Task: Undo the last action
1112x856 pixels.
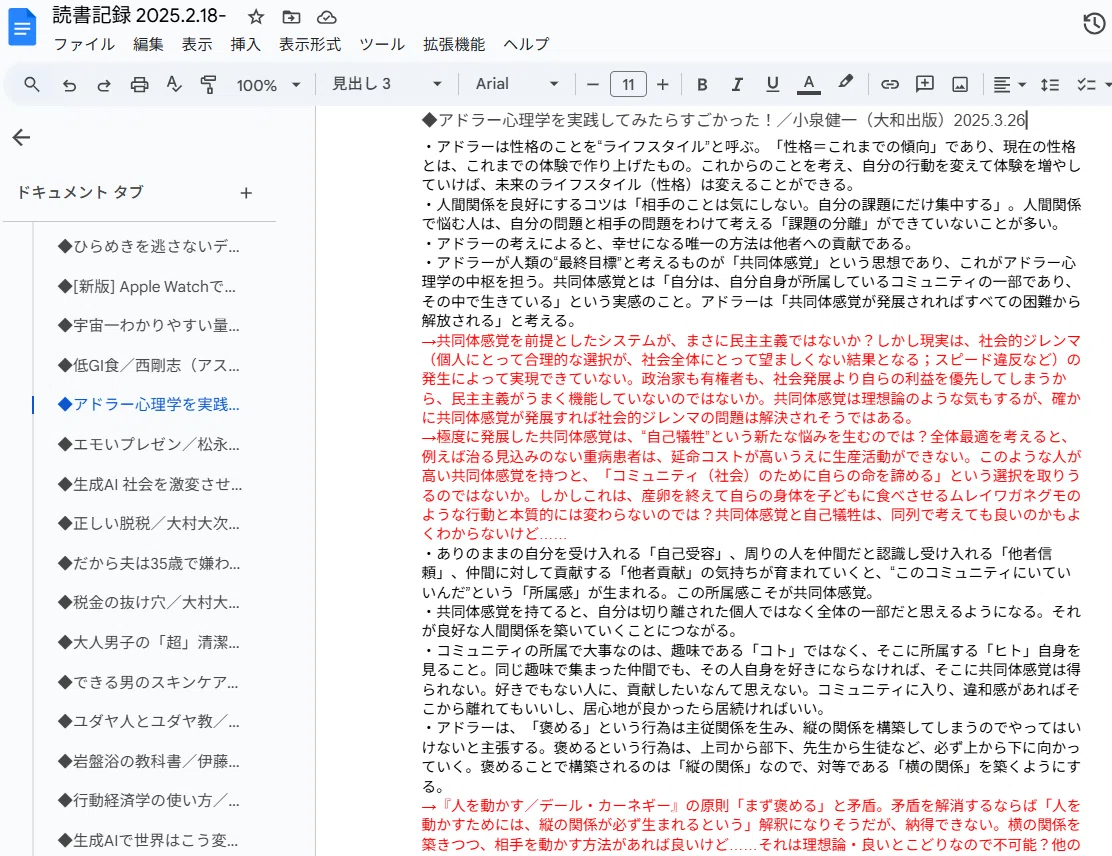Action: (69, 85)
